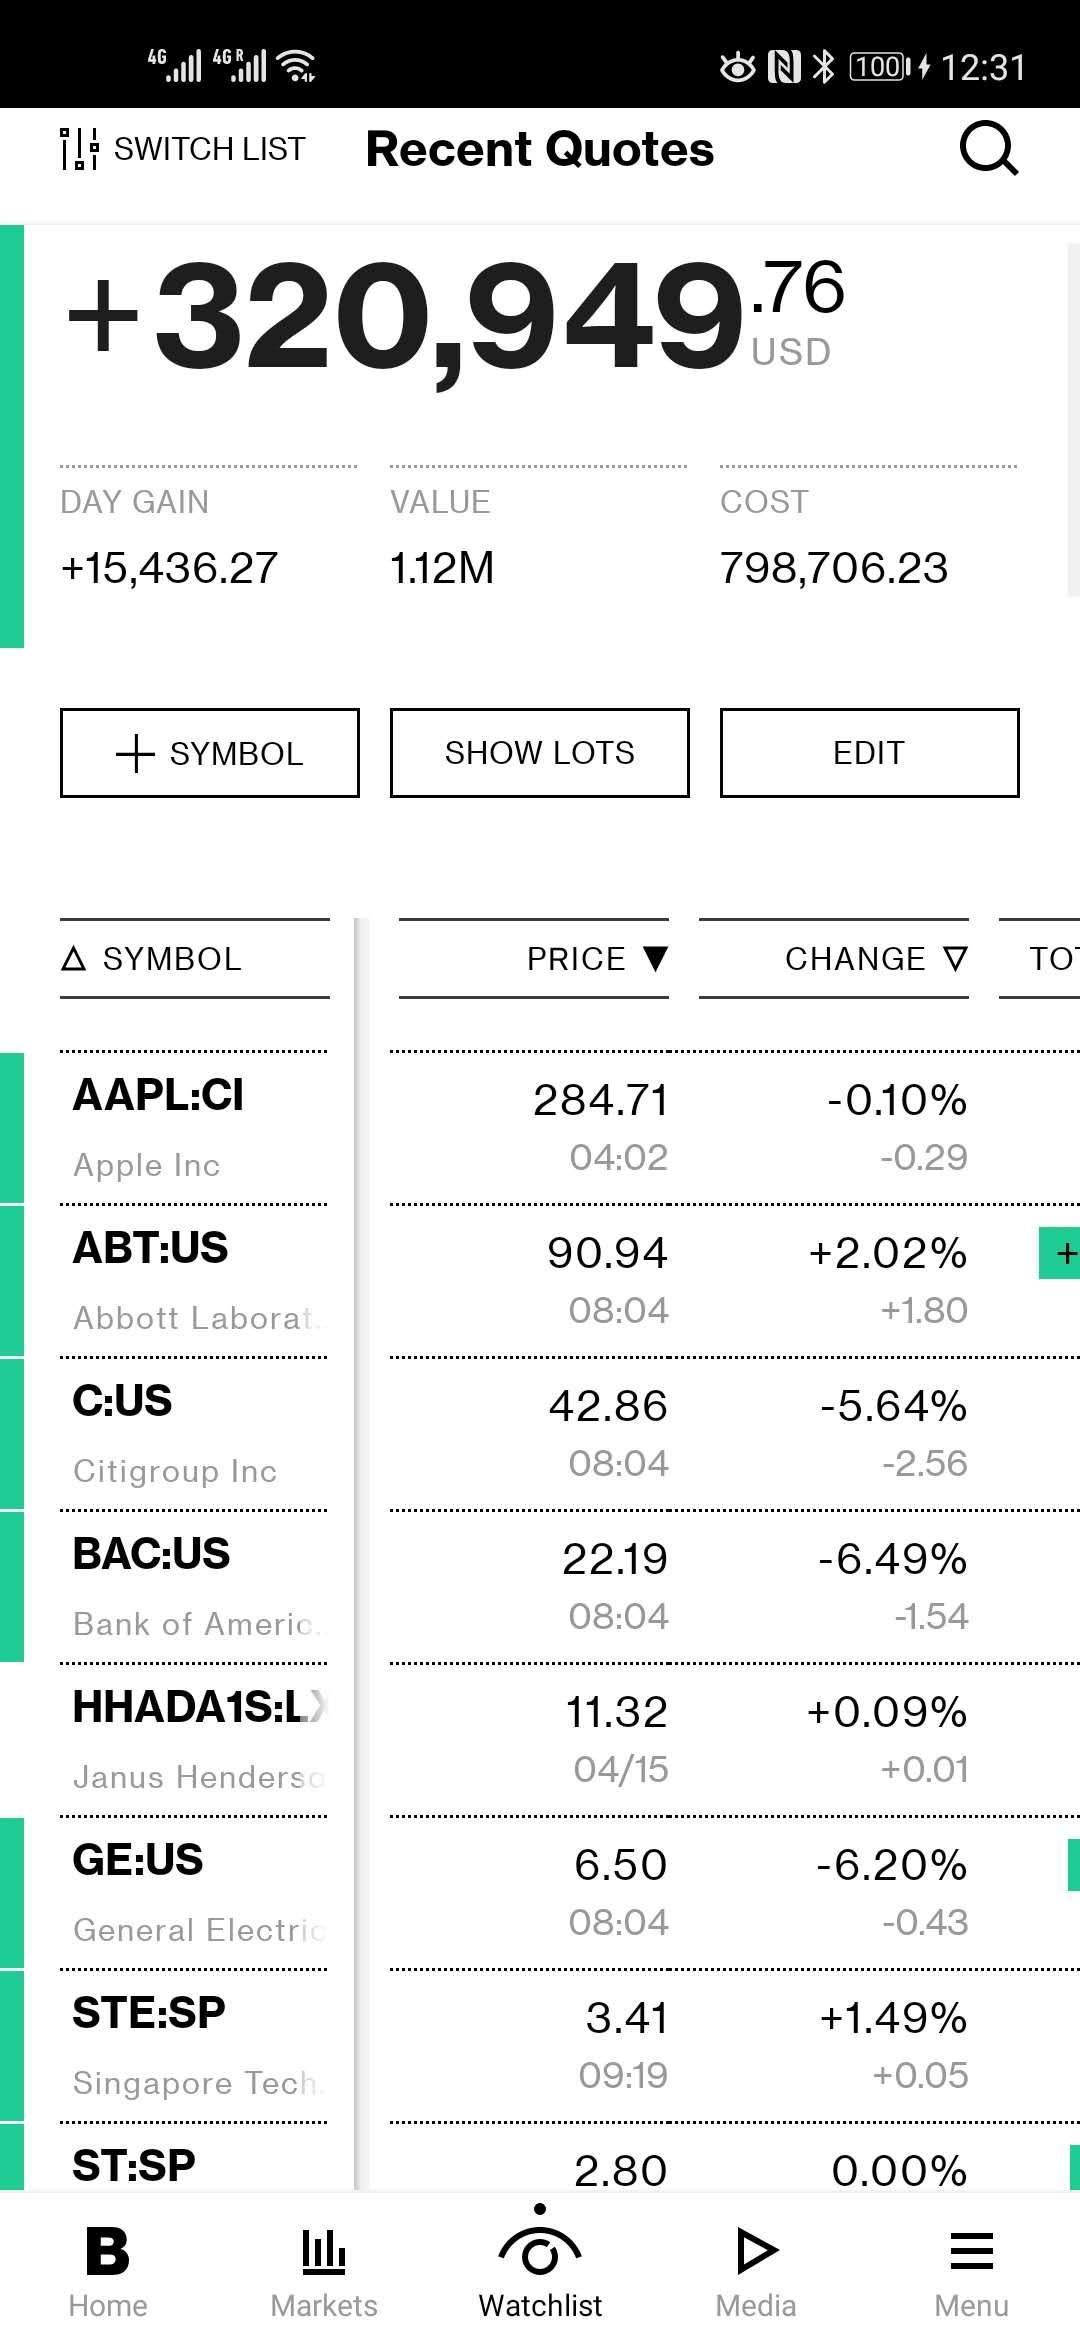Image resolution: width=1080 pixels, height=2340 pixels.
Task: Open the Switch List selector
Action: 183,150
